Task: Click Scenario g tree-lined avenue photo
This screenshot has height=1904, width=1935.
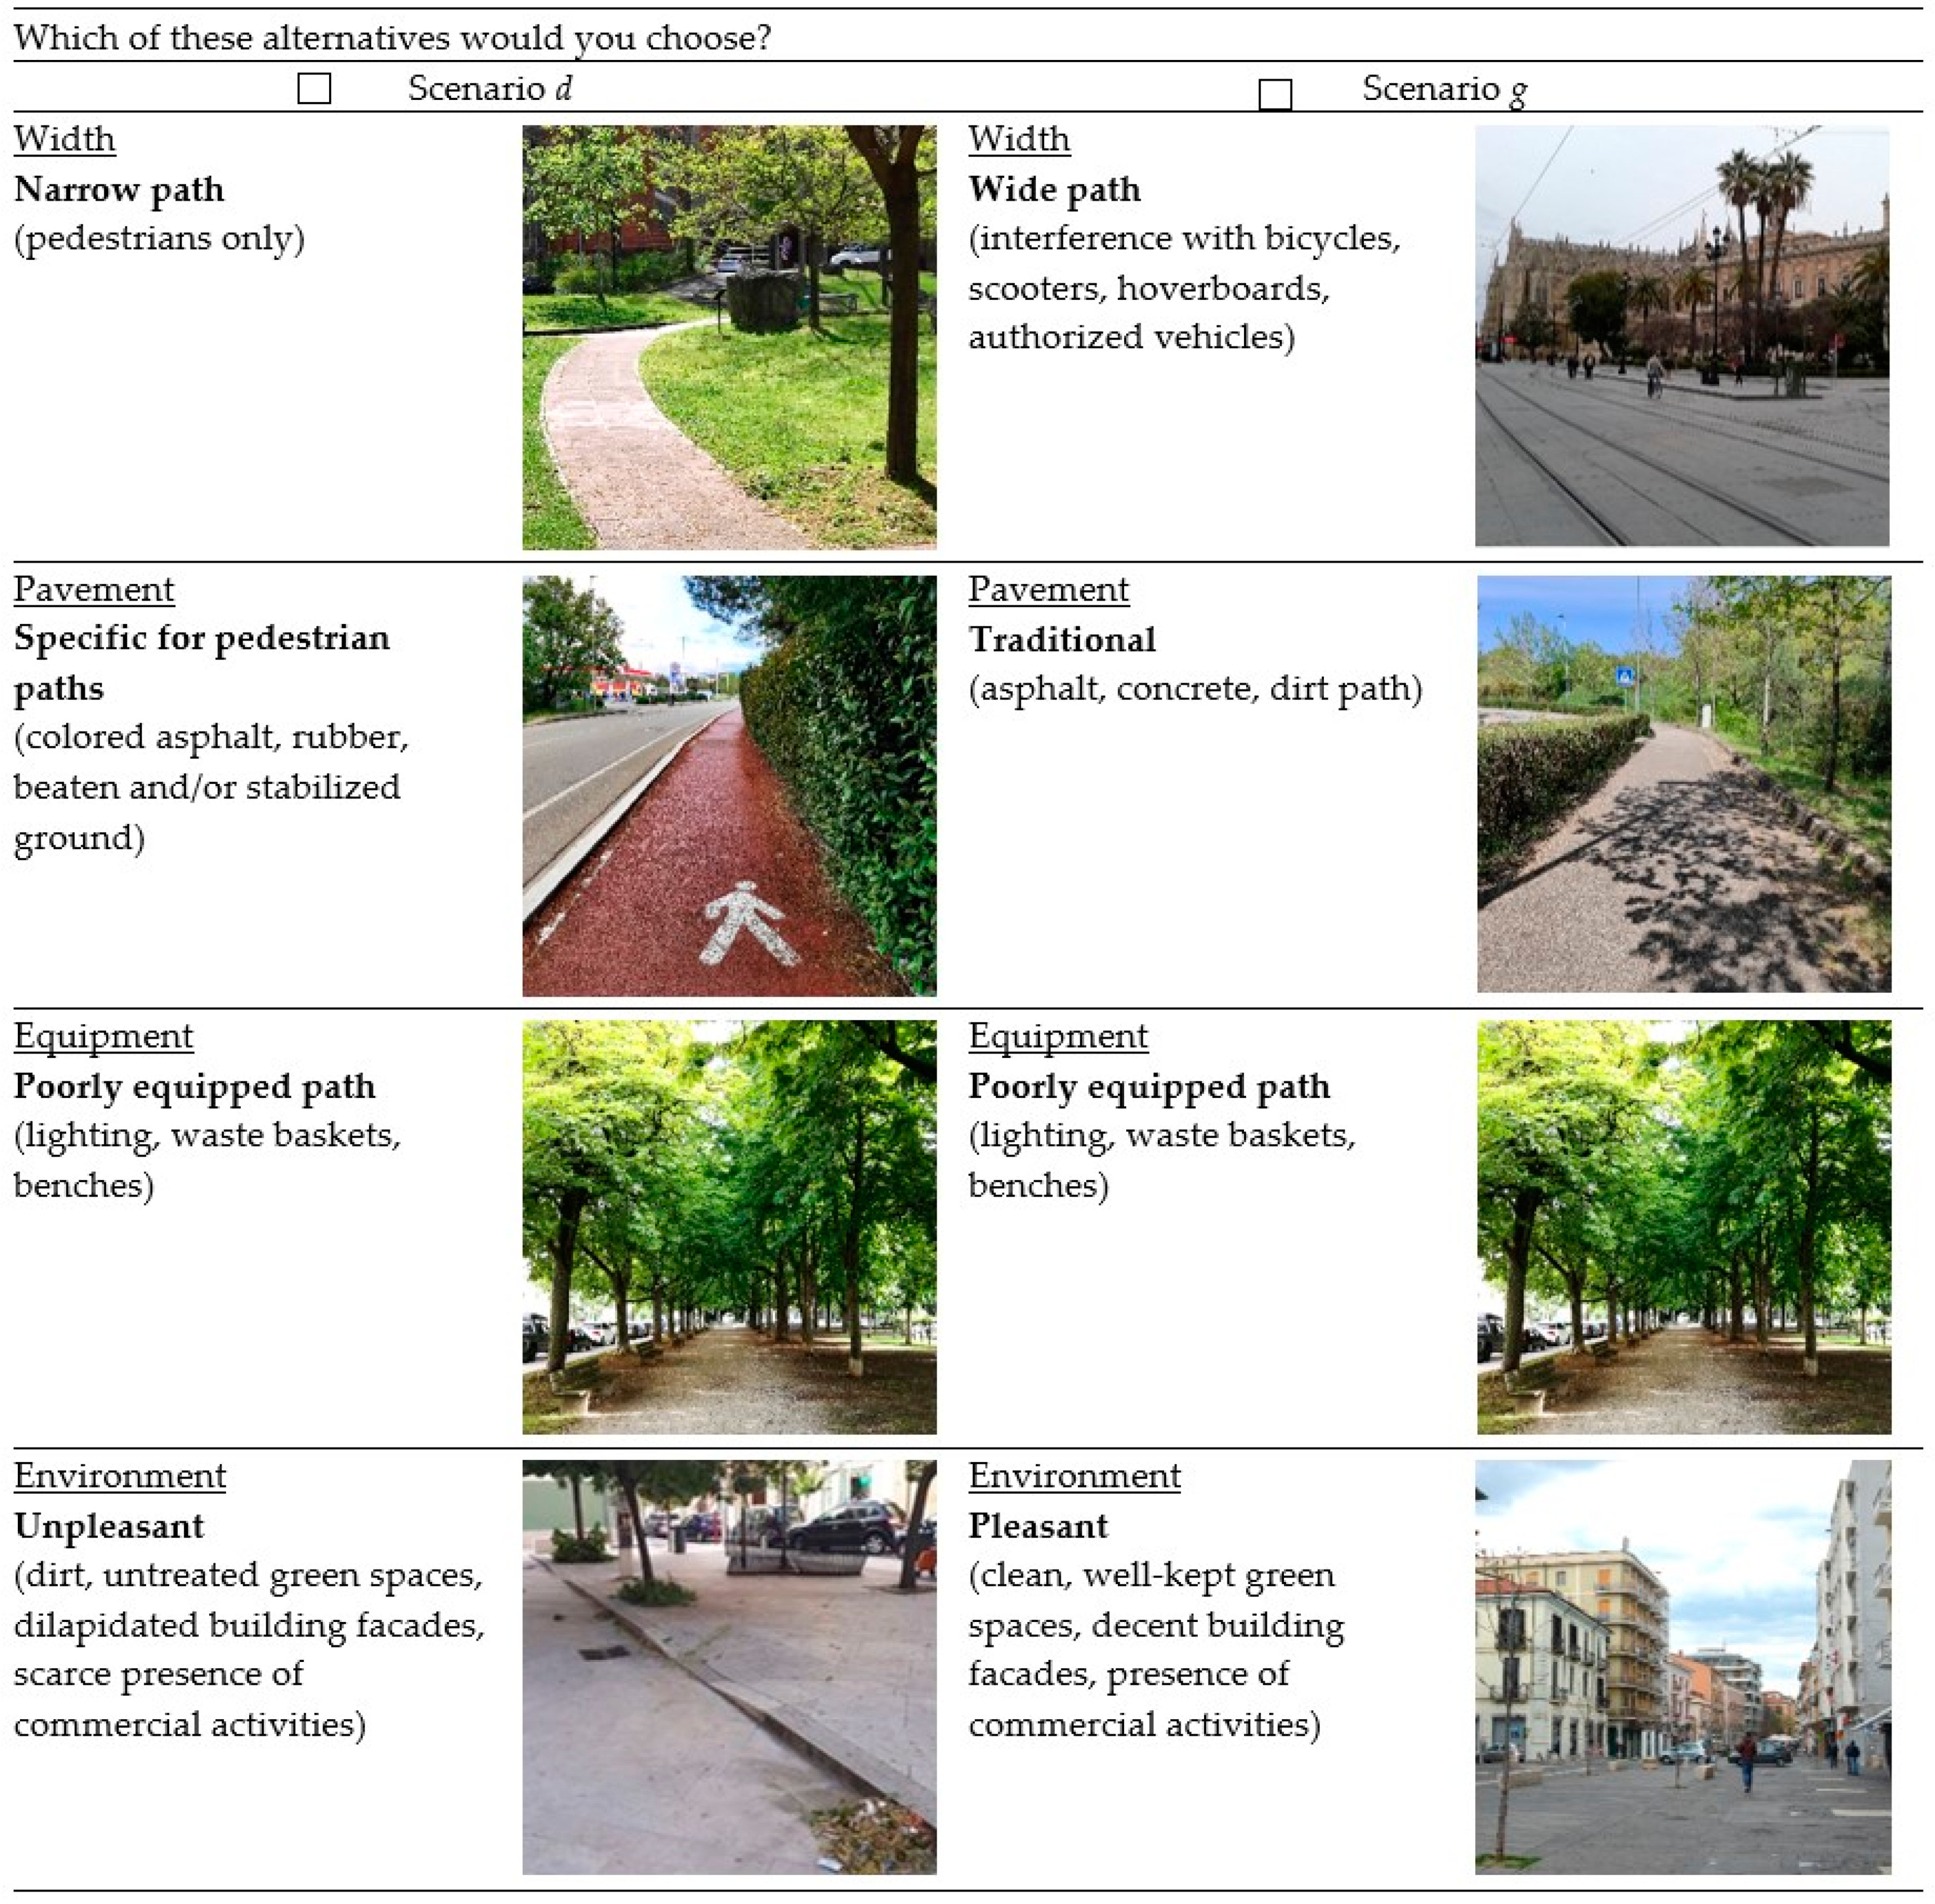Action: click(x=1683, y=1227)
